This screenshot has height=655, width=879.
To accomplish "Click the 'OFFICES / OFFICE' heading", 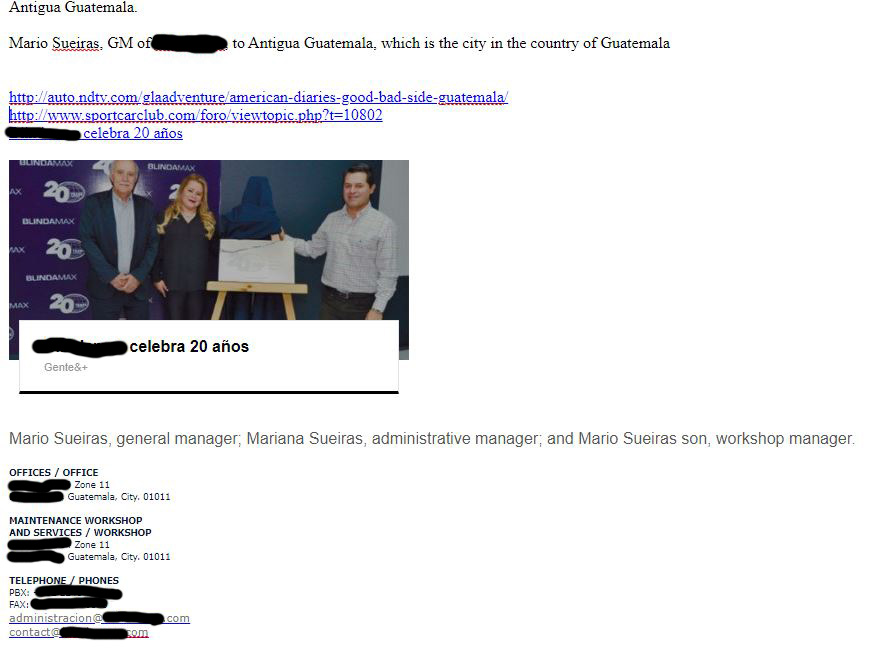I will pyautogui.click(x=54, y=473).
